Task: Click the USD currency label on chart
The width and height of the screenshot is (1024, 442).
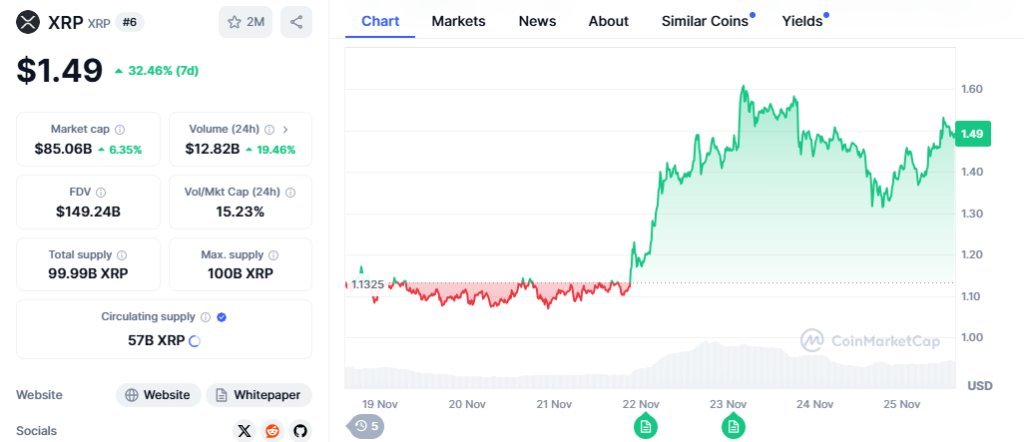Action: [980, 386]
